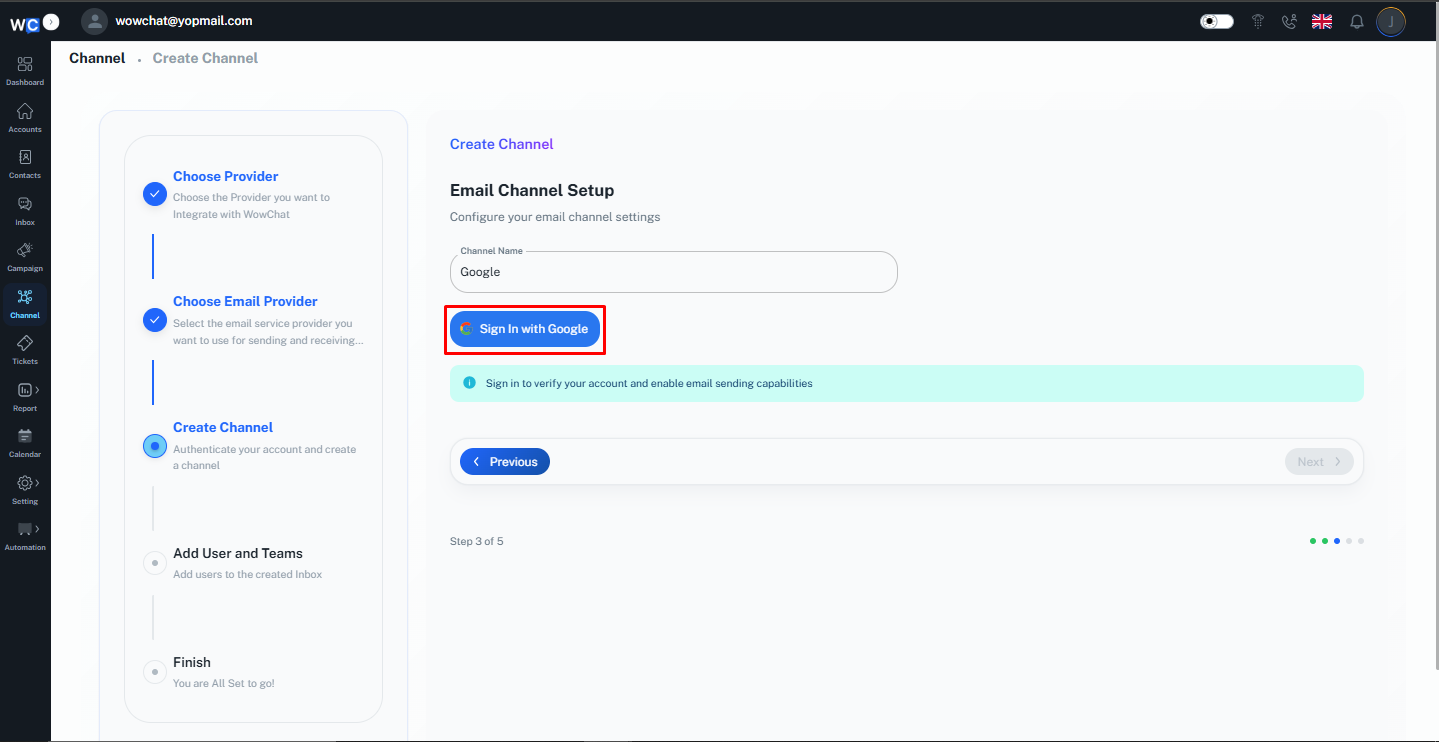Image resolution: width=1439 pixels, height=742 pixels.
Task: Open Campaign megaphone in sidebar
Action: pyautogui.click(x=25, y=256)
